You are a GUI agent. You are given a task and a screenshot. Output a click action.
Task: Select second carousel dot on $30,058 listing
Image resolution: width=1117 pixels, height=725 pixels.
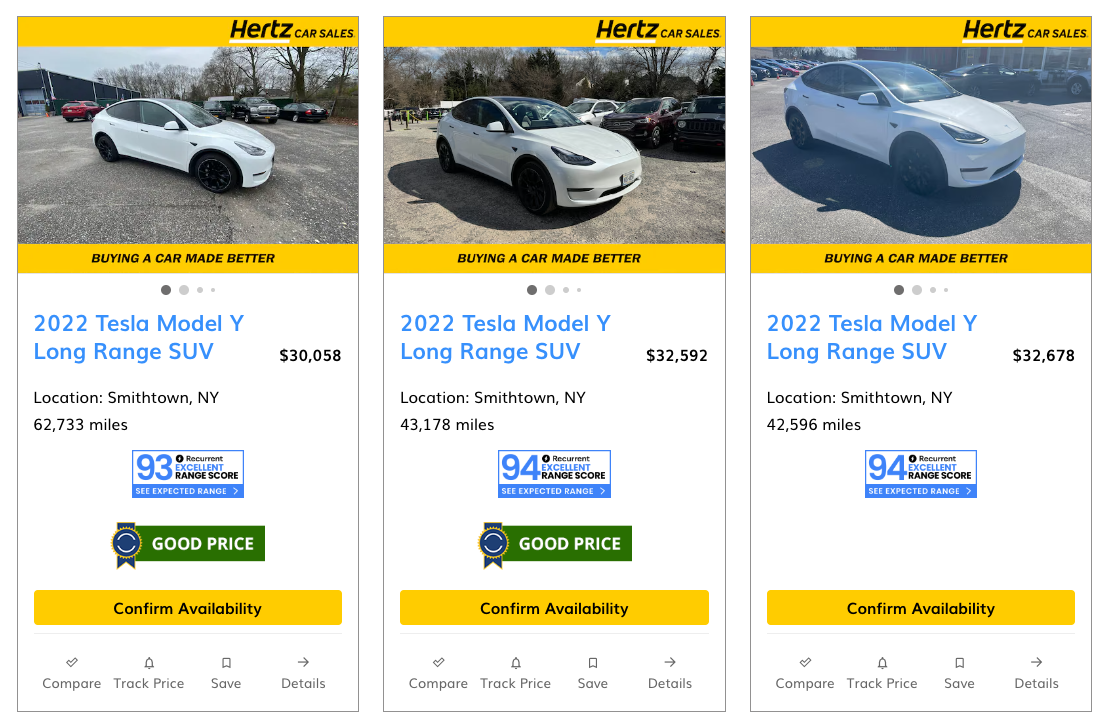click(184, 290)
